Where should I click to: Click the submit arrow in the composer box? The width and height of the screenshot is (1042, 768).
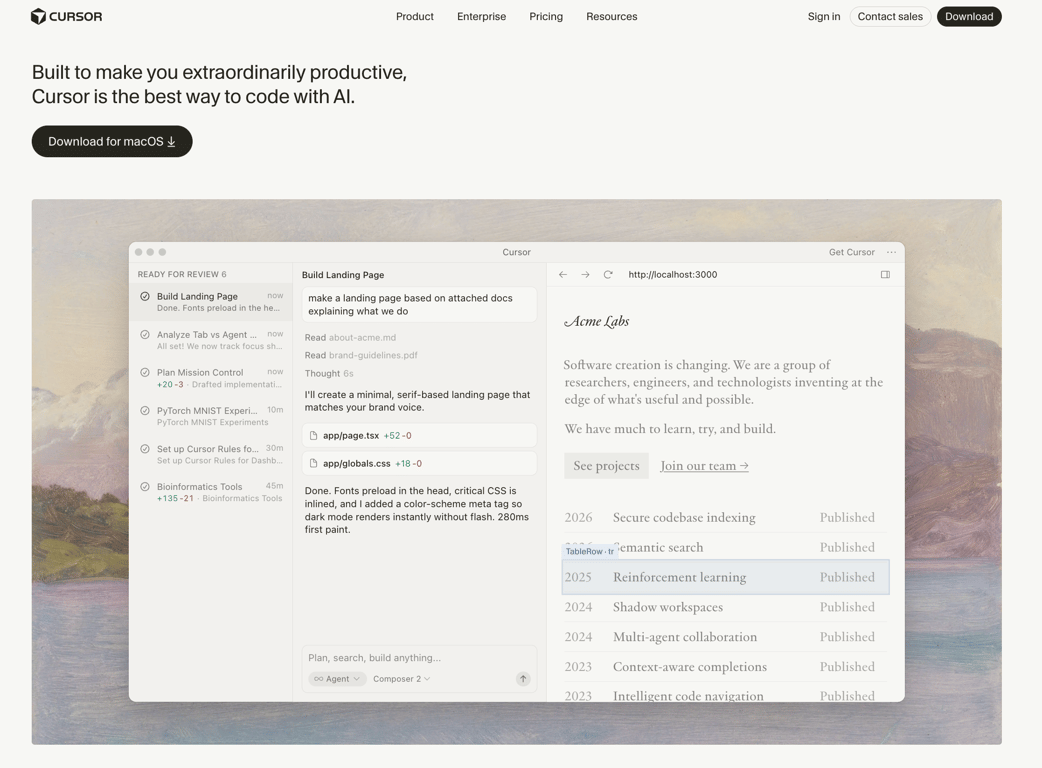pos(522,678)
